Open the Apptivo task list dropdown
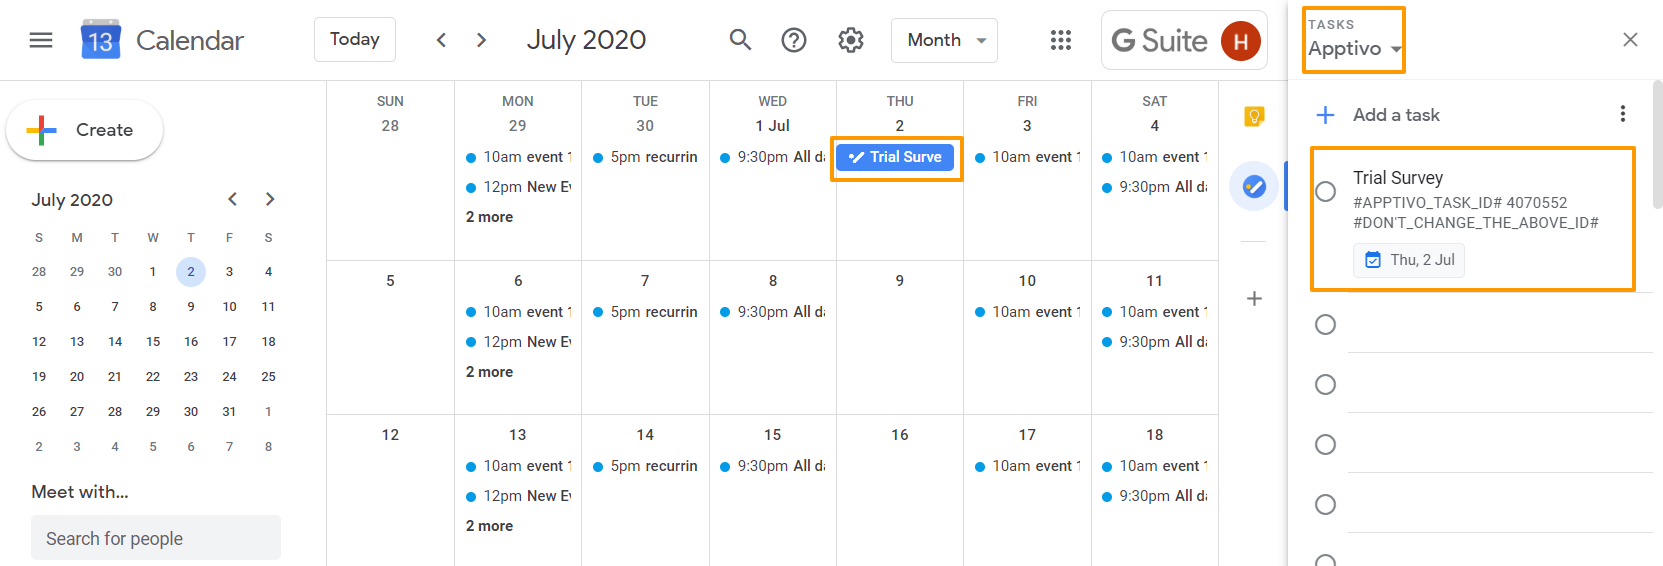Viewport: 1663px width, 566px height. click(1355, 48)
